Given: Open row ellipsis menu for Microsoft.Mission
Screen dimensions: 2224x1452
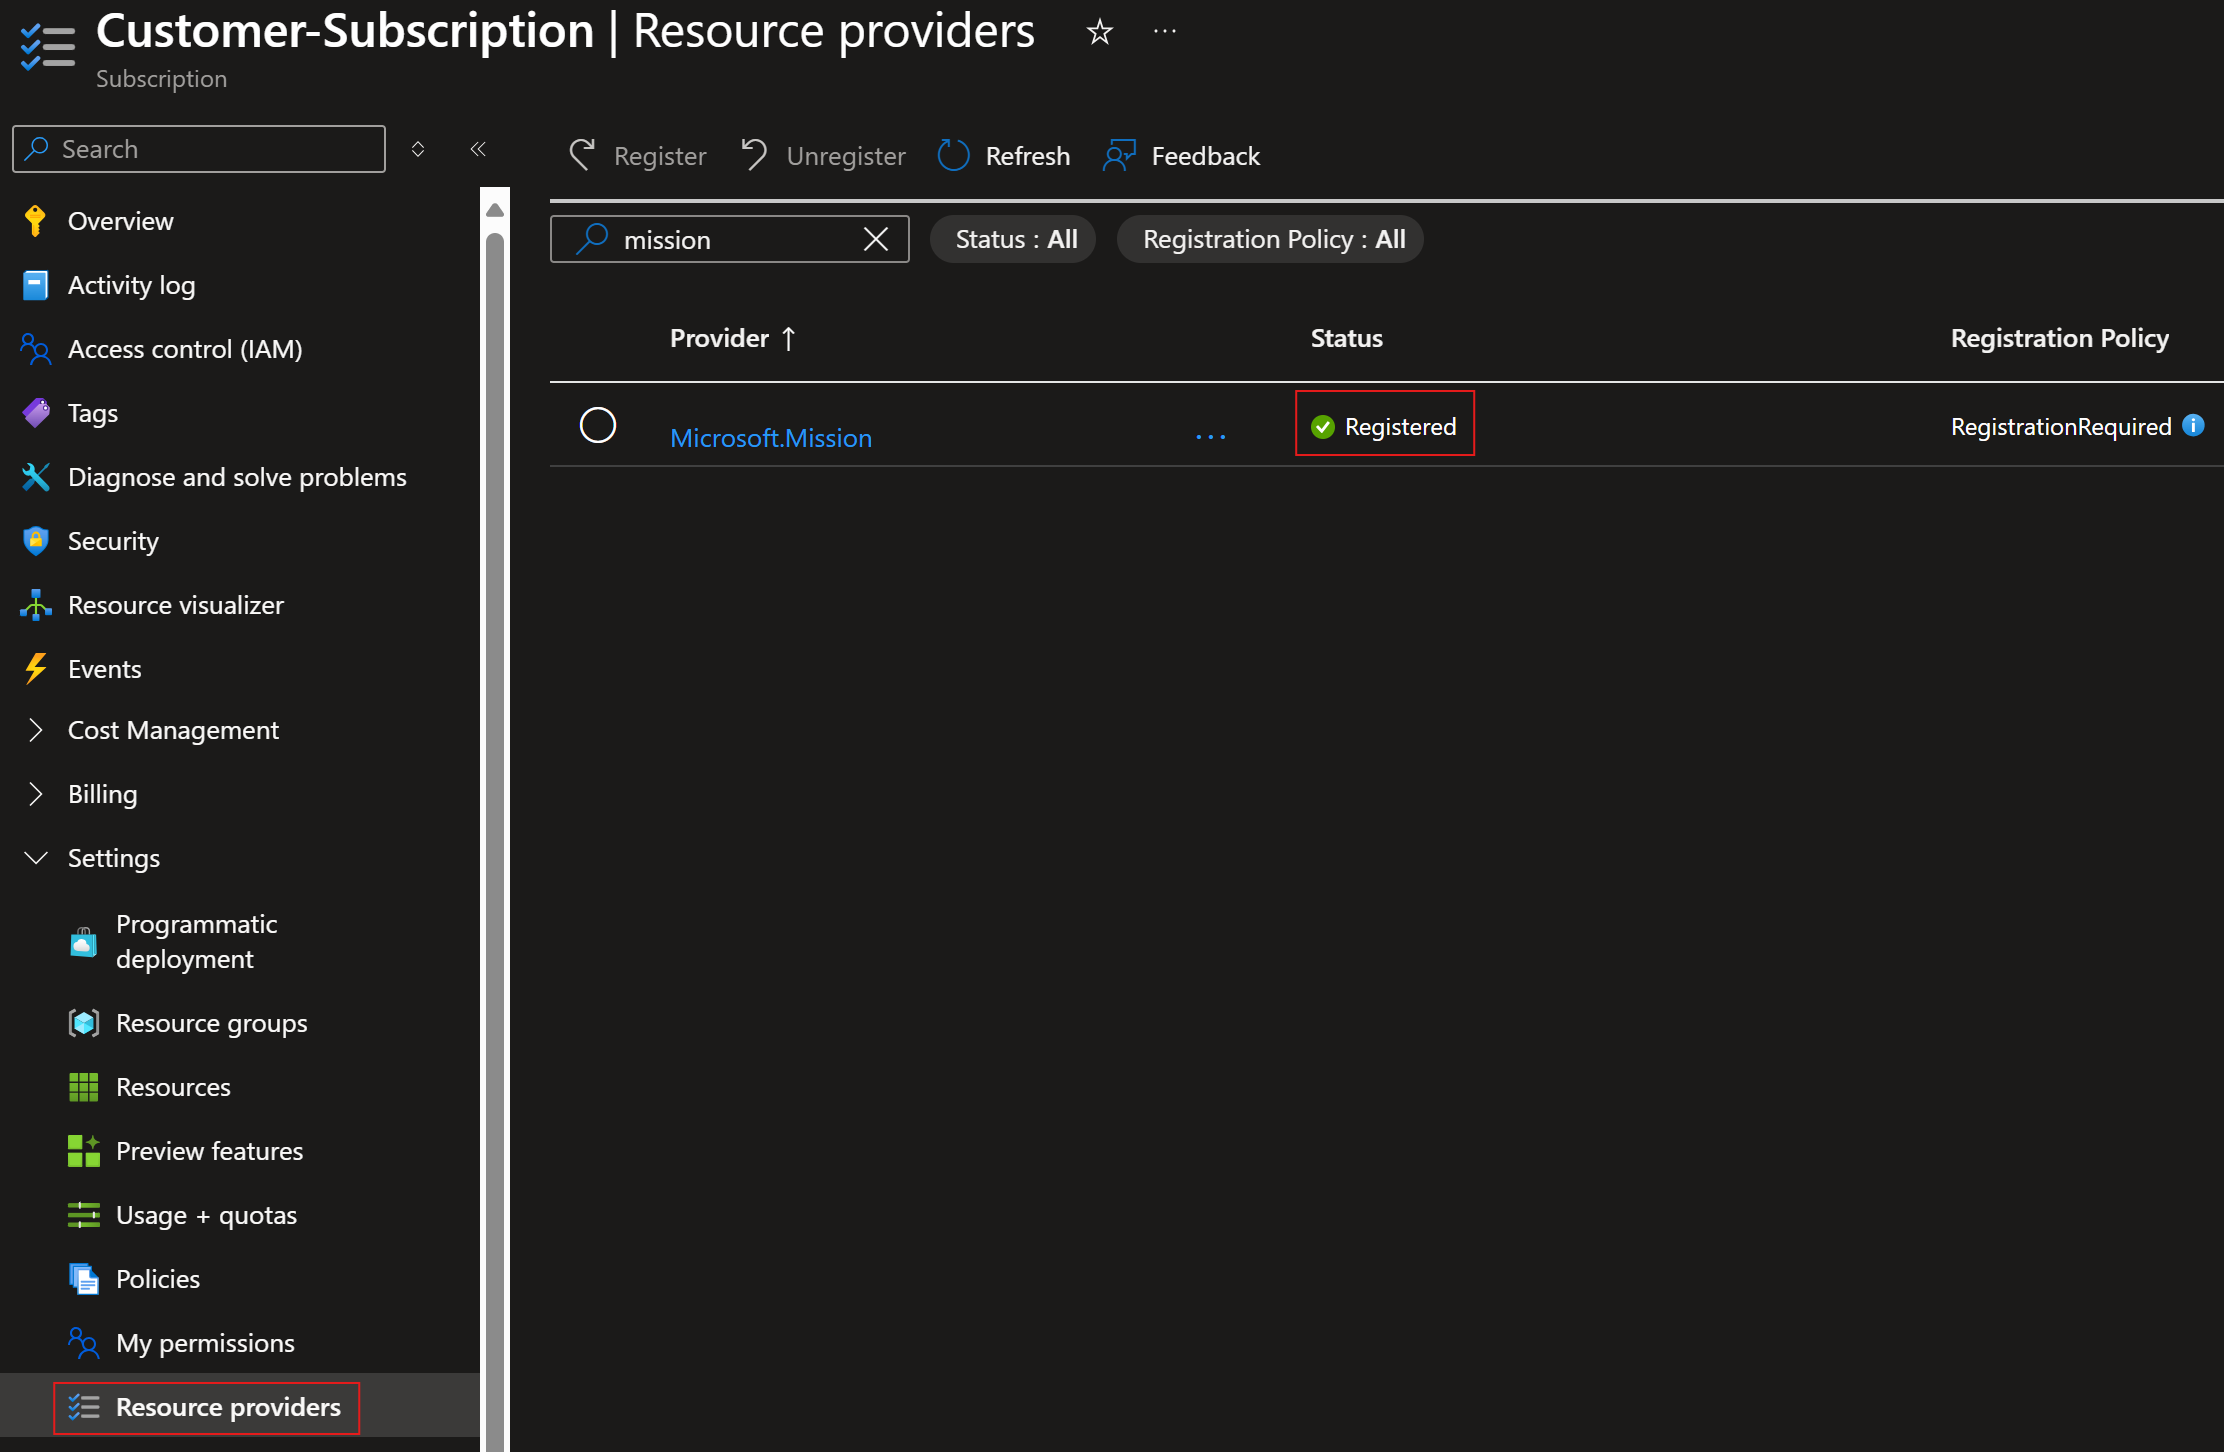Looking at the screenshot, I should pos(1210,438).
